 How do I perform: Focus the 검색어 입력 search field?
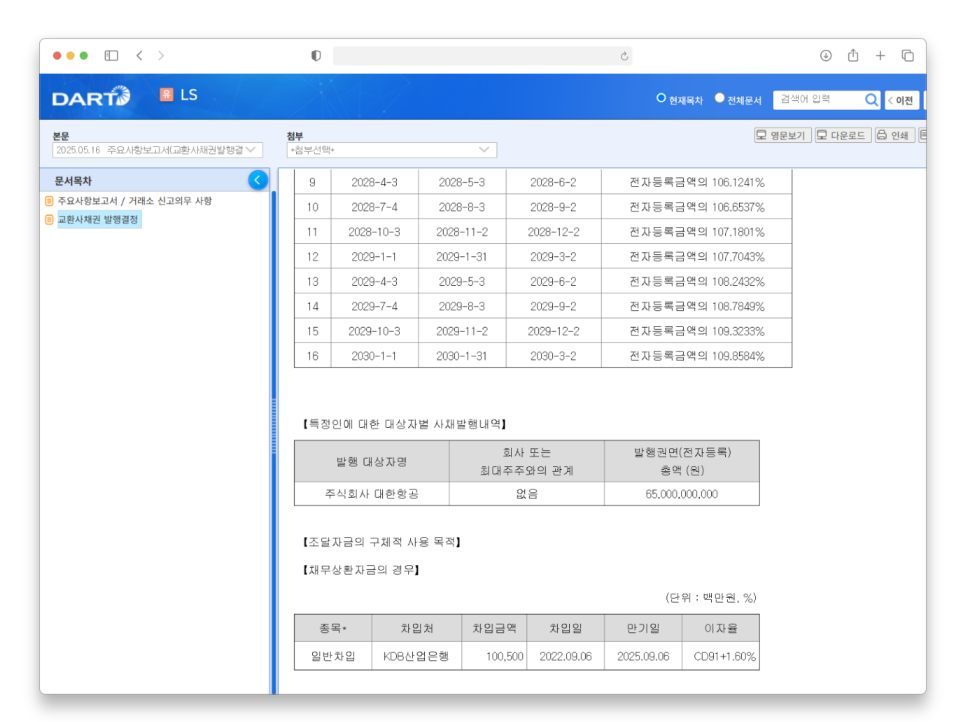(819, 99)
